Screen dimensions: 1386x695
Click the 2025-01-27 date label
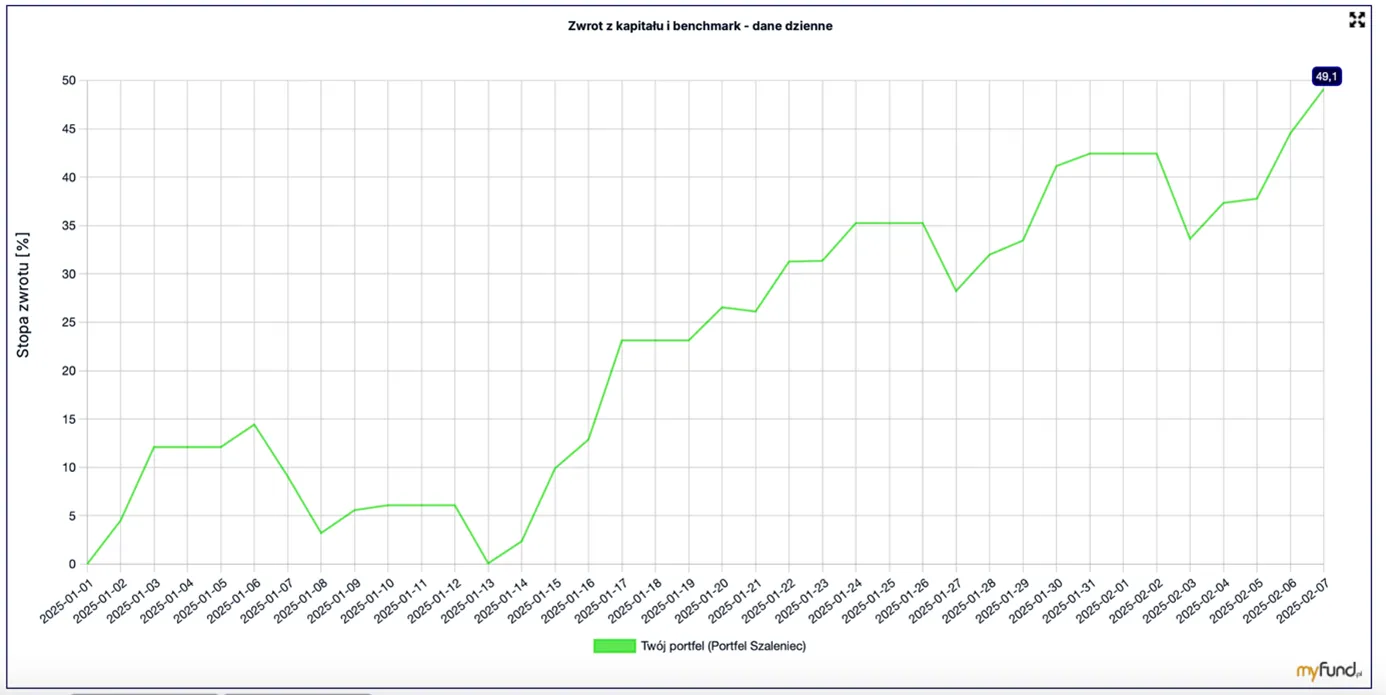pos(935,600)
